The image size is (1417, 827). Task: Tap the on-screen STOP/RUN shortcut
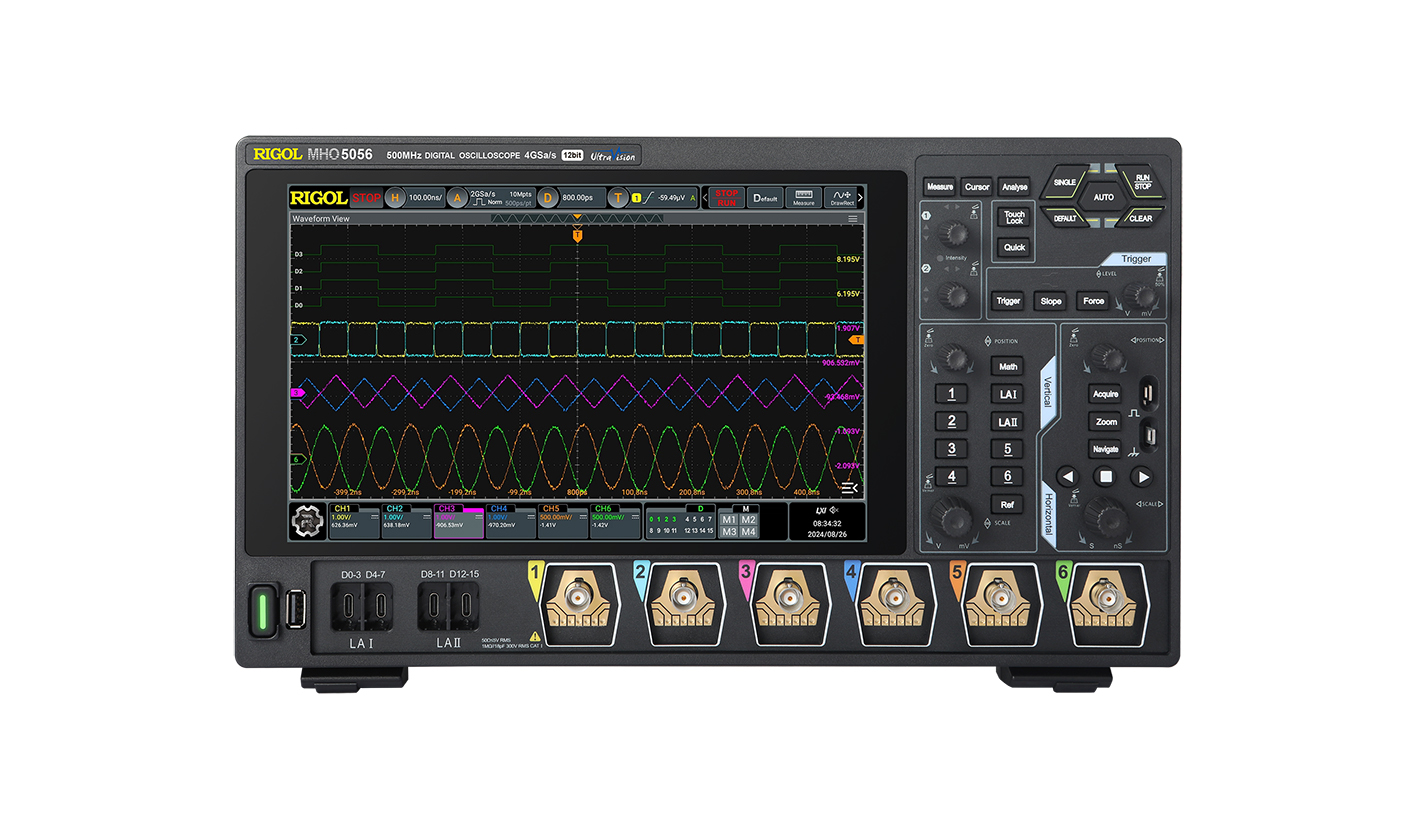click(727, 198)
